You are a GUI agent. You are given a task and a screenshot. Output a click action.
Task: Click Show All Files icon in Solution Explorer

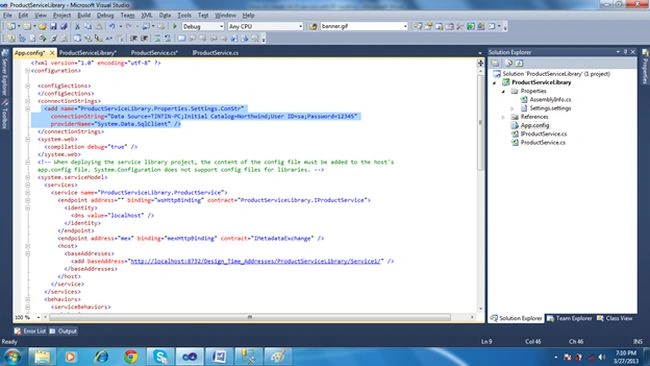click(x=508, y=63)
